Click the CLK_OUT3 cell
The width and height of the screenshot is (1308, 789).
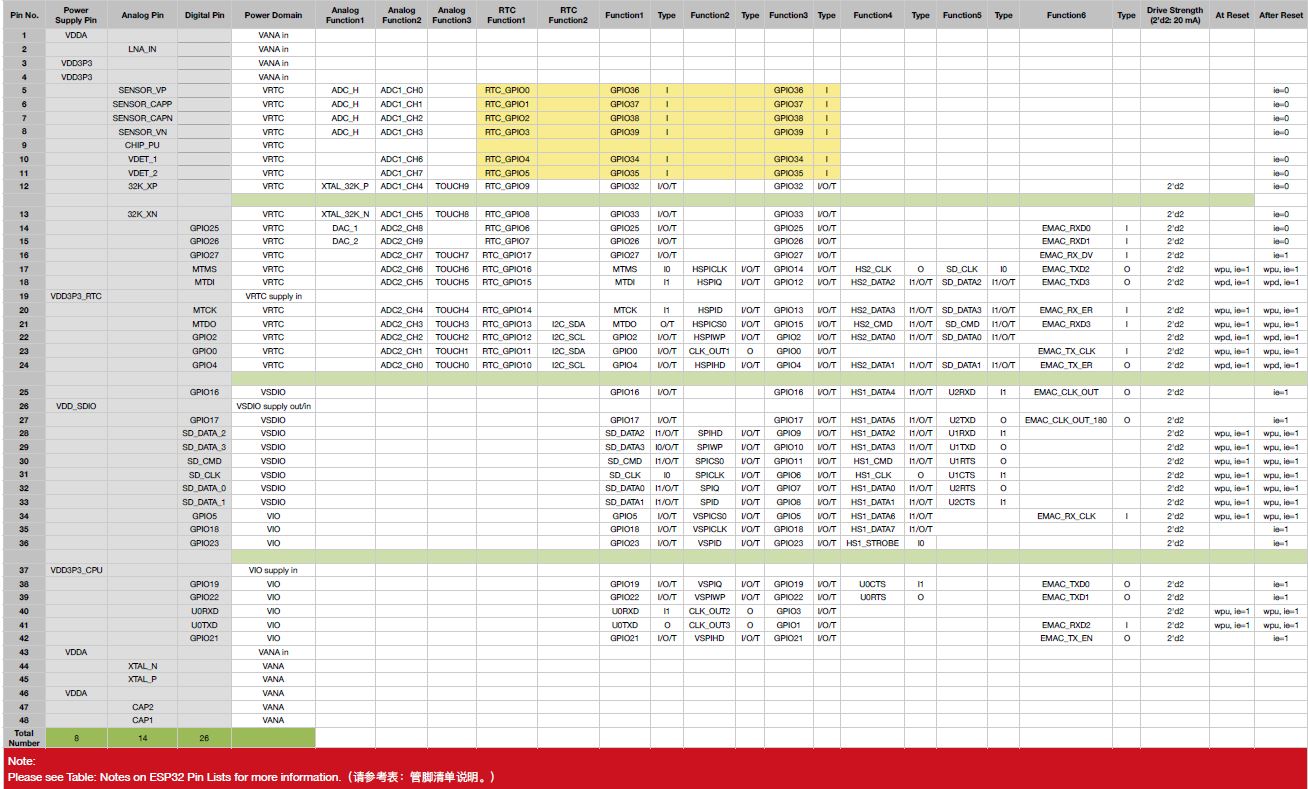709,625
